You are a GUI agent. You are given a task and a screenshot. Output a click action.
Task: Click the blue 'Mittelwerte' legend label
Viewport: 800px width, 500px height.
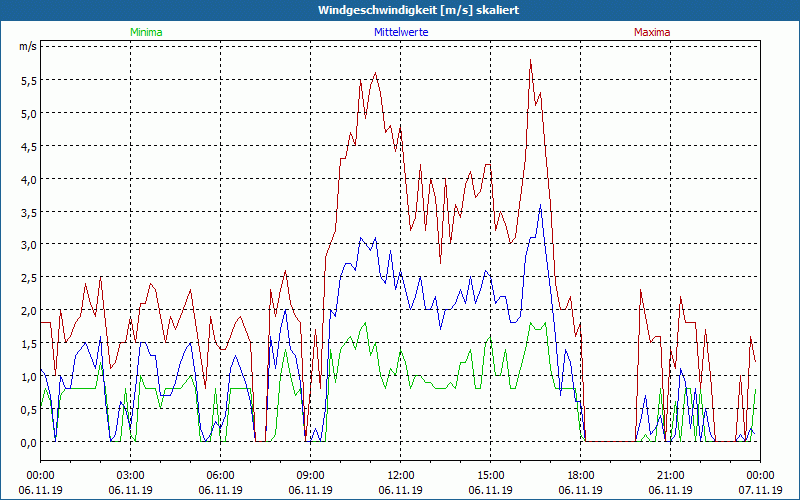(401, 32)
